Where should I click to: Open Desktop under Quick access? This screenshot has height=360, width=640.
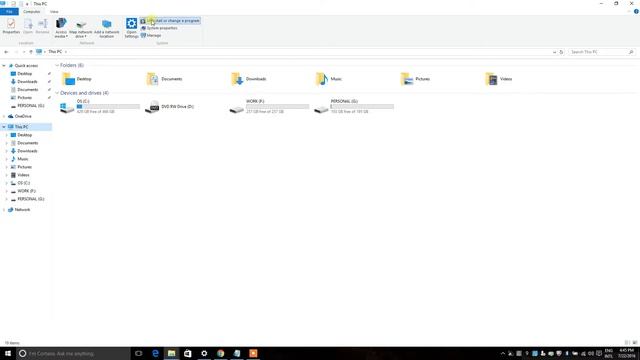pyautogui.click(x=24, y=74)
